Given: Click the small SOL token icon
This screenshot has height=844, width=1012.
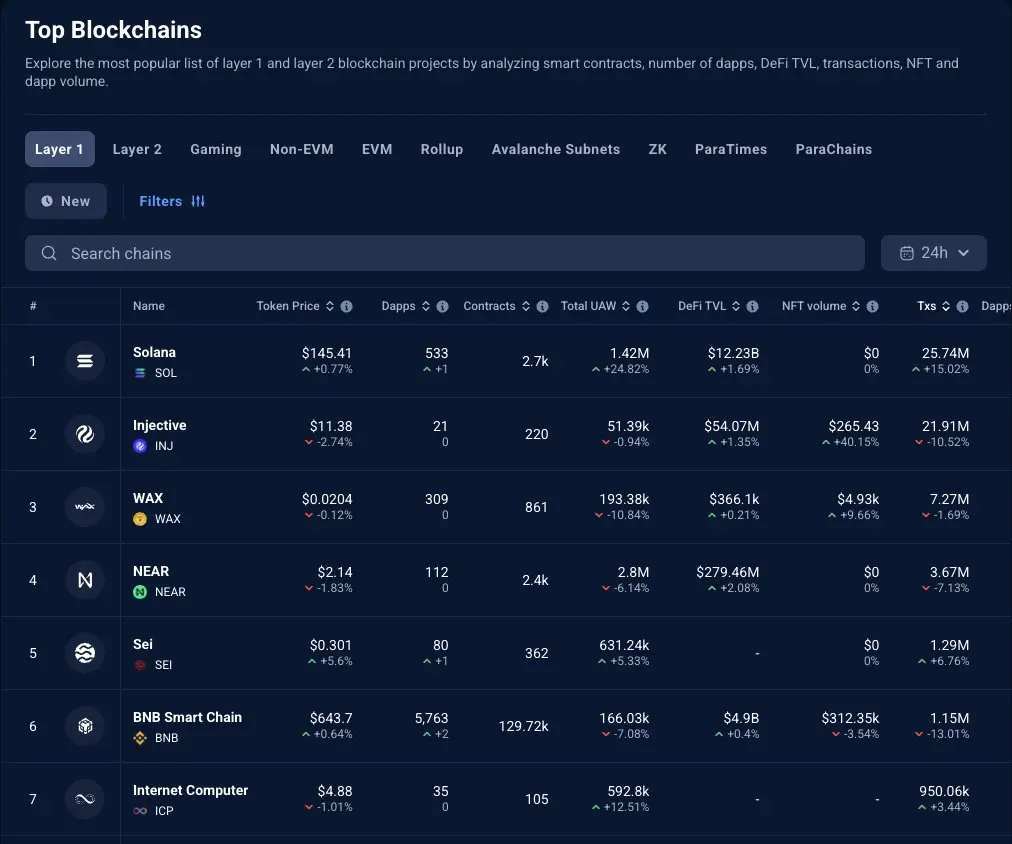Looking at the screenshot, I should pos(139,372).
